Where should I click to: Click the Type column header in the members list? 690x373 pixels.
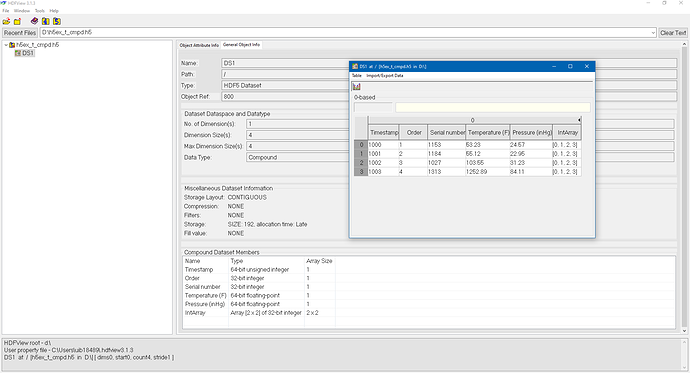tap(266, 261)
